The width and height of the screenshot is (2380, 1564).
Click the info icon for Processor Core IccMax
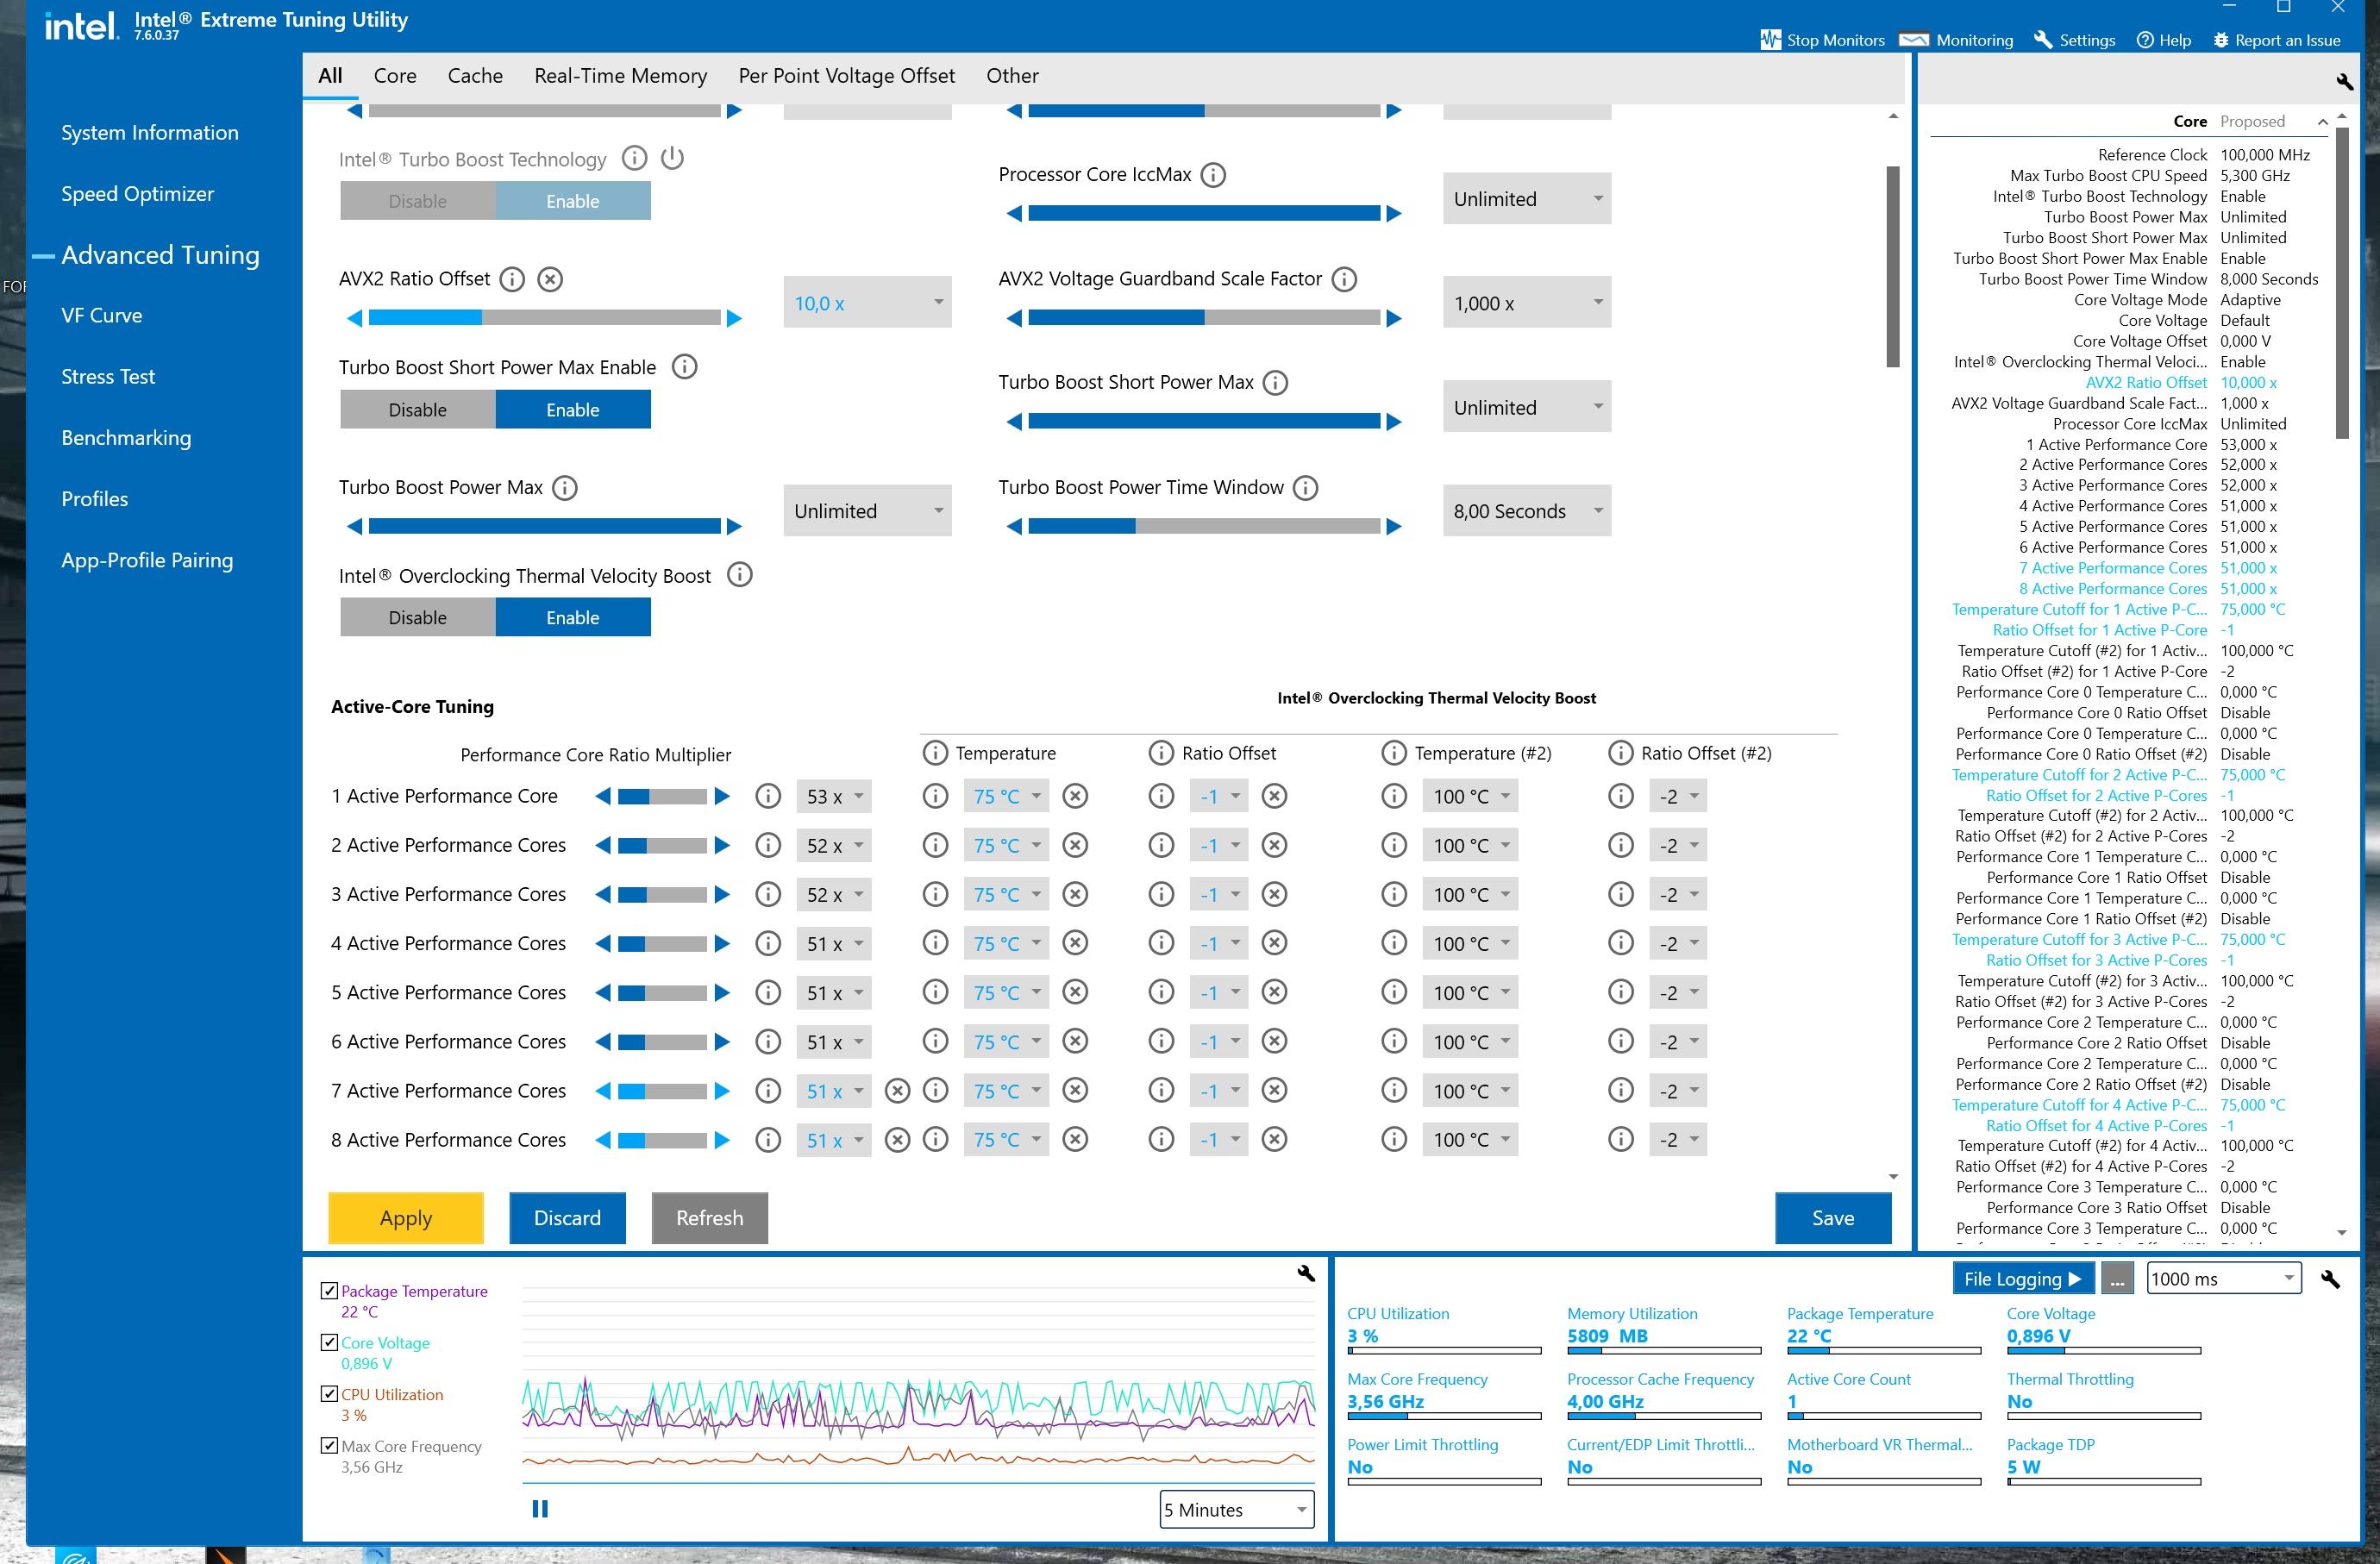click(x=1212, y=175)
